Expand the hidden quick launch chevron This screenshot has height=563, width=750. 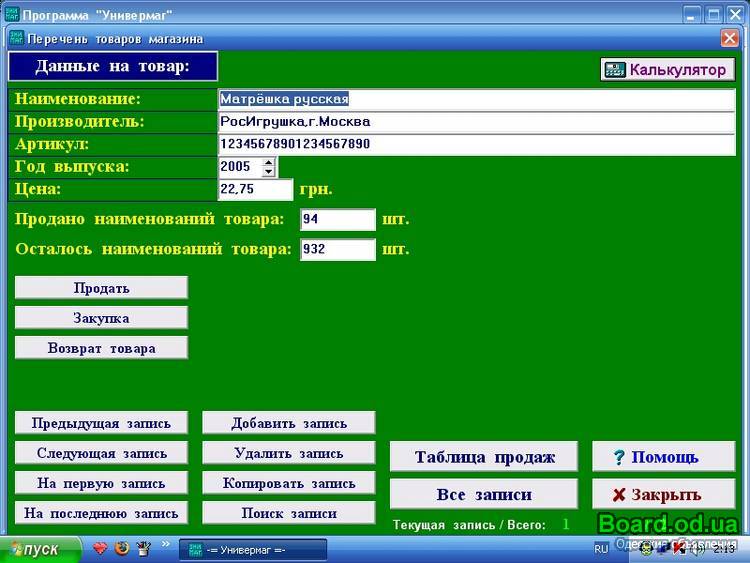166,544
